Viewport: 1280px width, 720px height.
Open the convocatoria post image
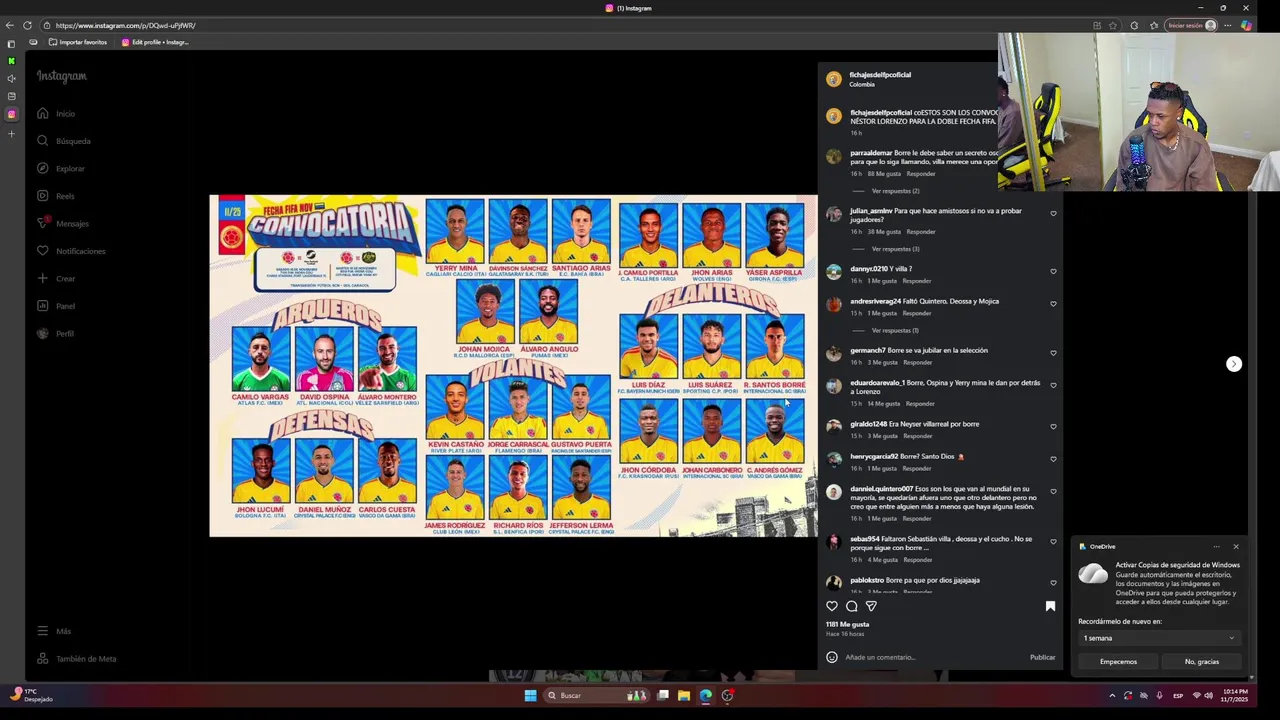pyautogui.click(x=513, y=366)
